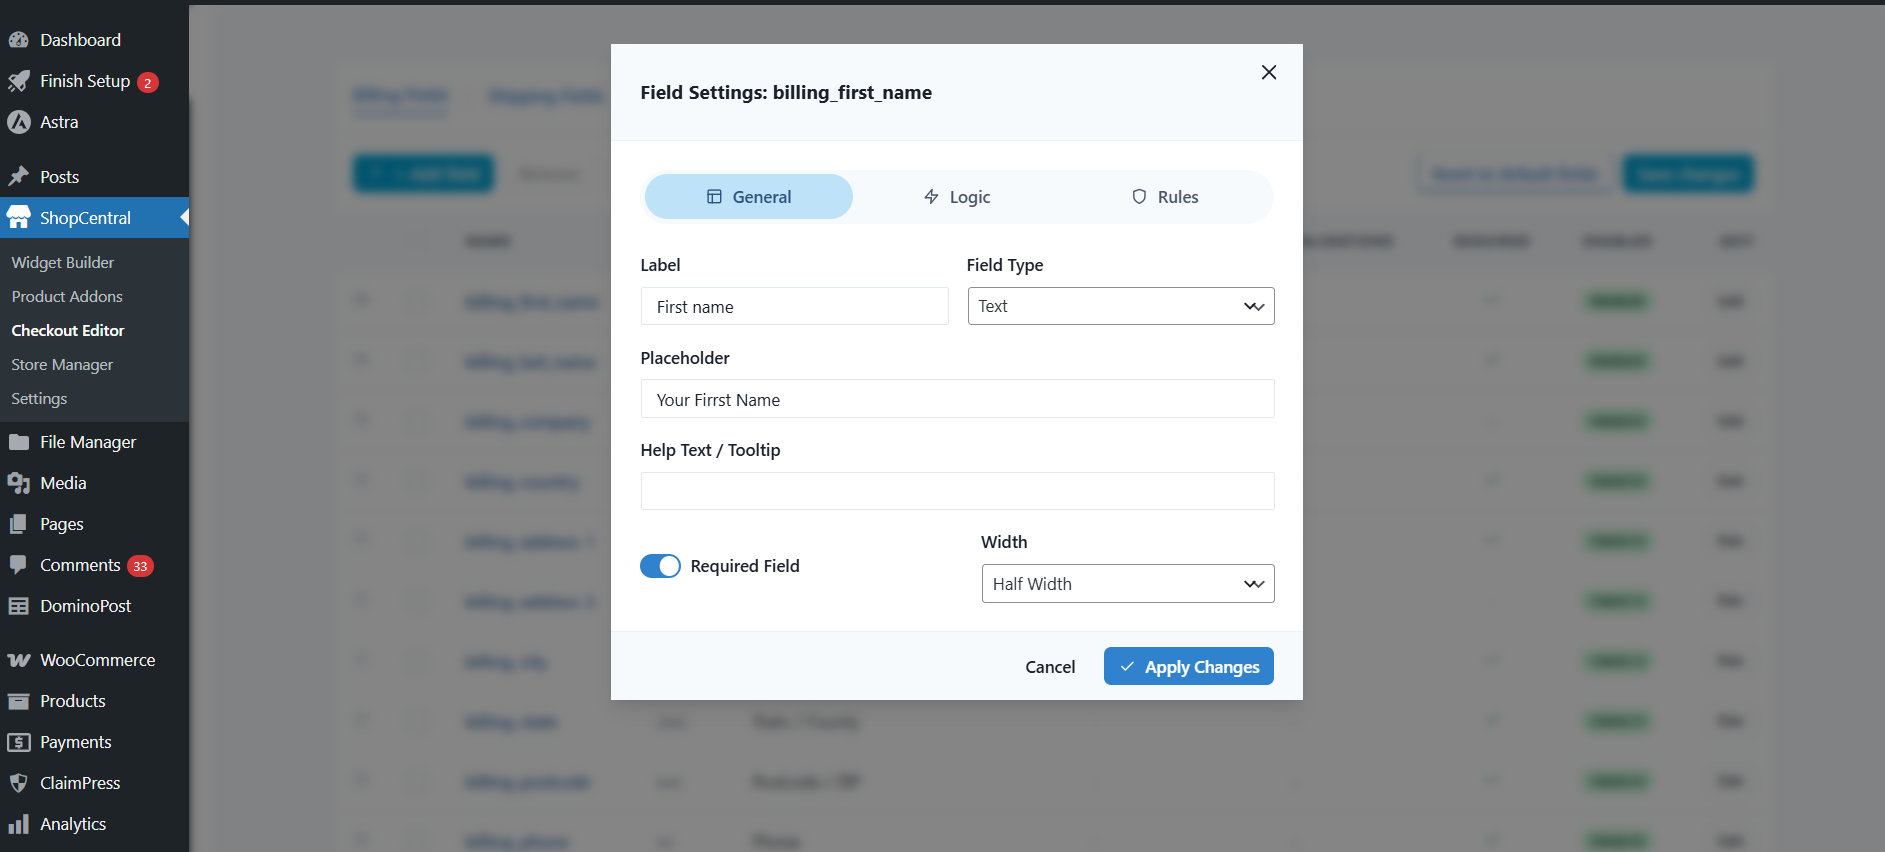Image resolution: width=1885 pixels, height=852 pixels.
Task: Click the WooCommerce logo icon
Action: pyautogui.click(x=18, y=660)
